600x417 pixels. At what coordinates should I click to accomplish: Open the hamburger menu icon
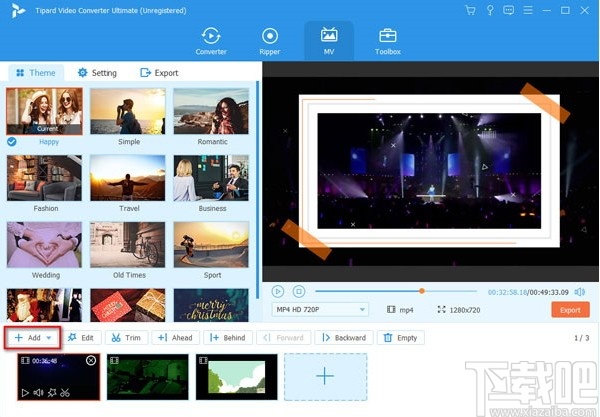pyautogui.click(x=528, y=10)
